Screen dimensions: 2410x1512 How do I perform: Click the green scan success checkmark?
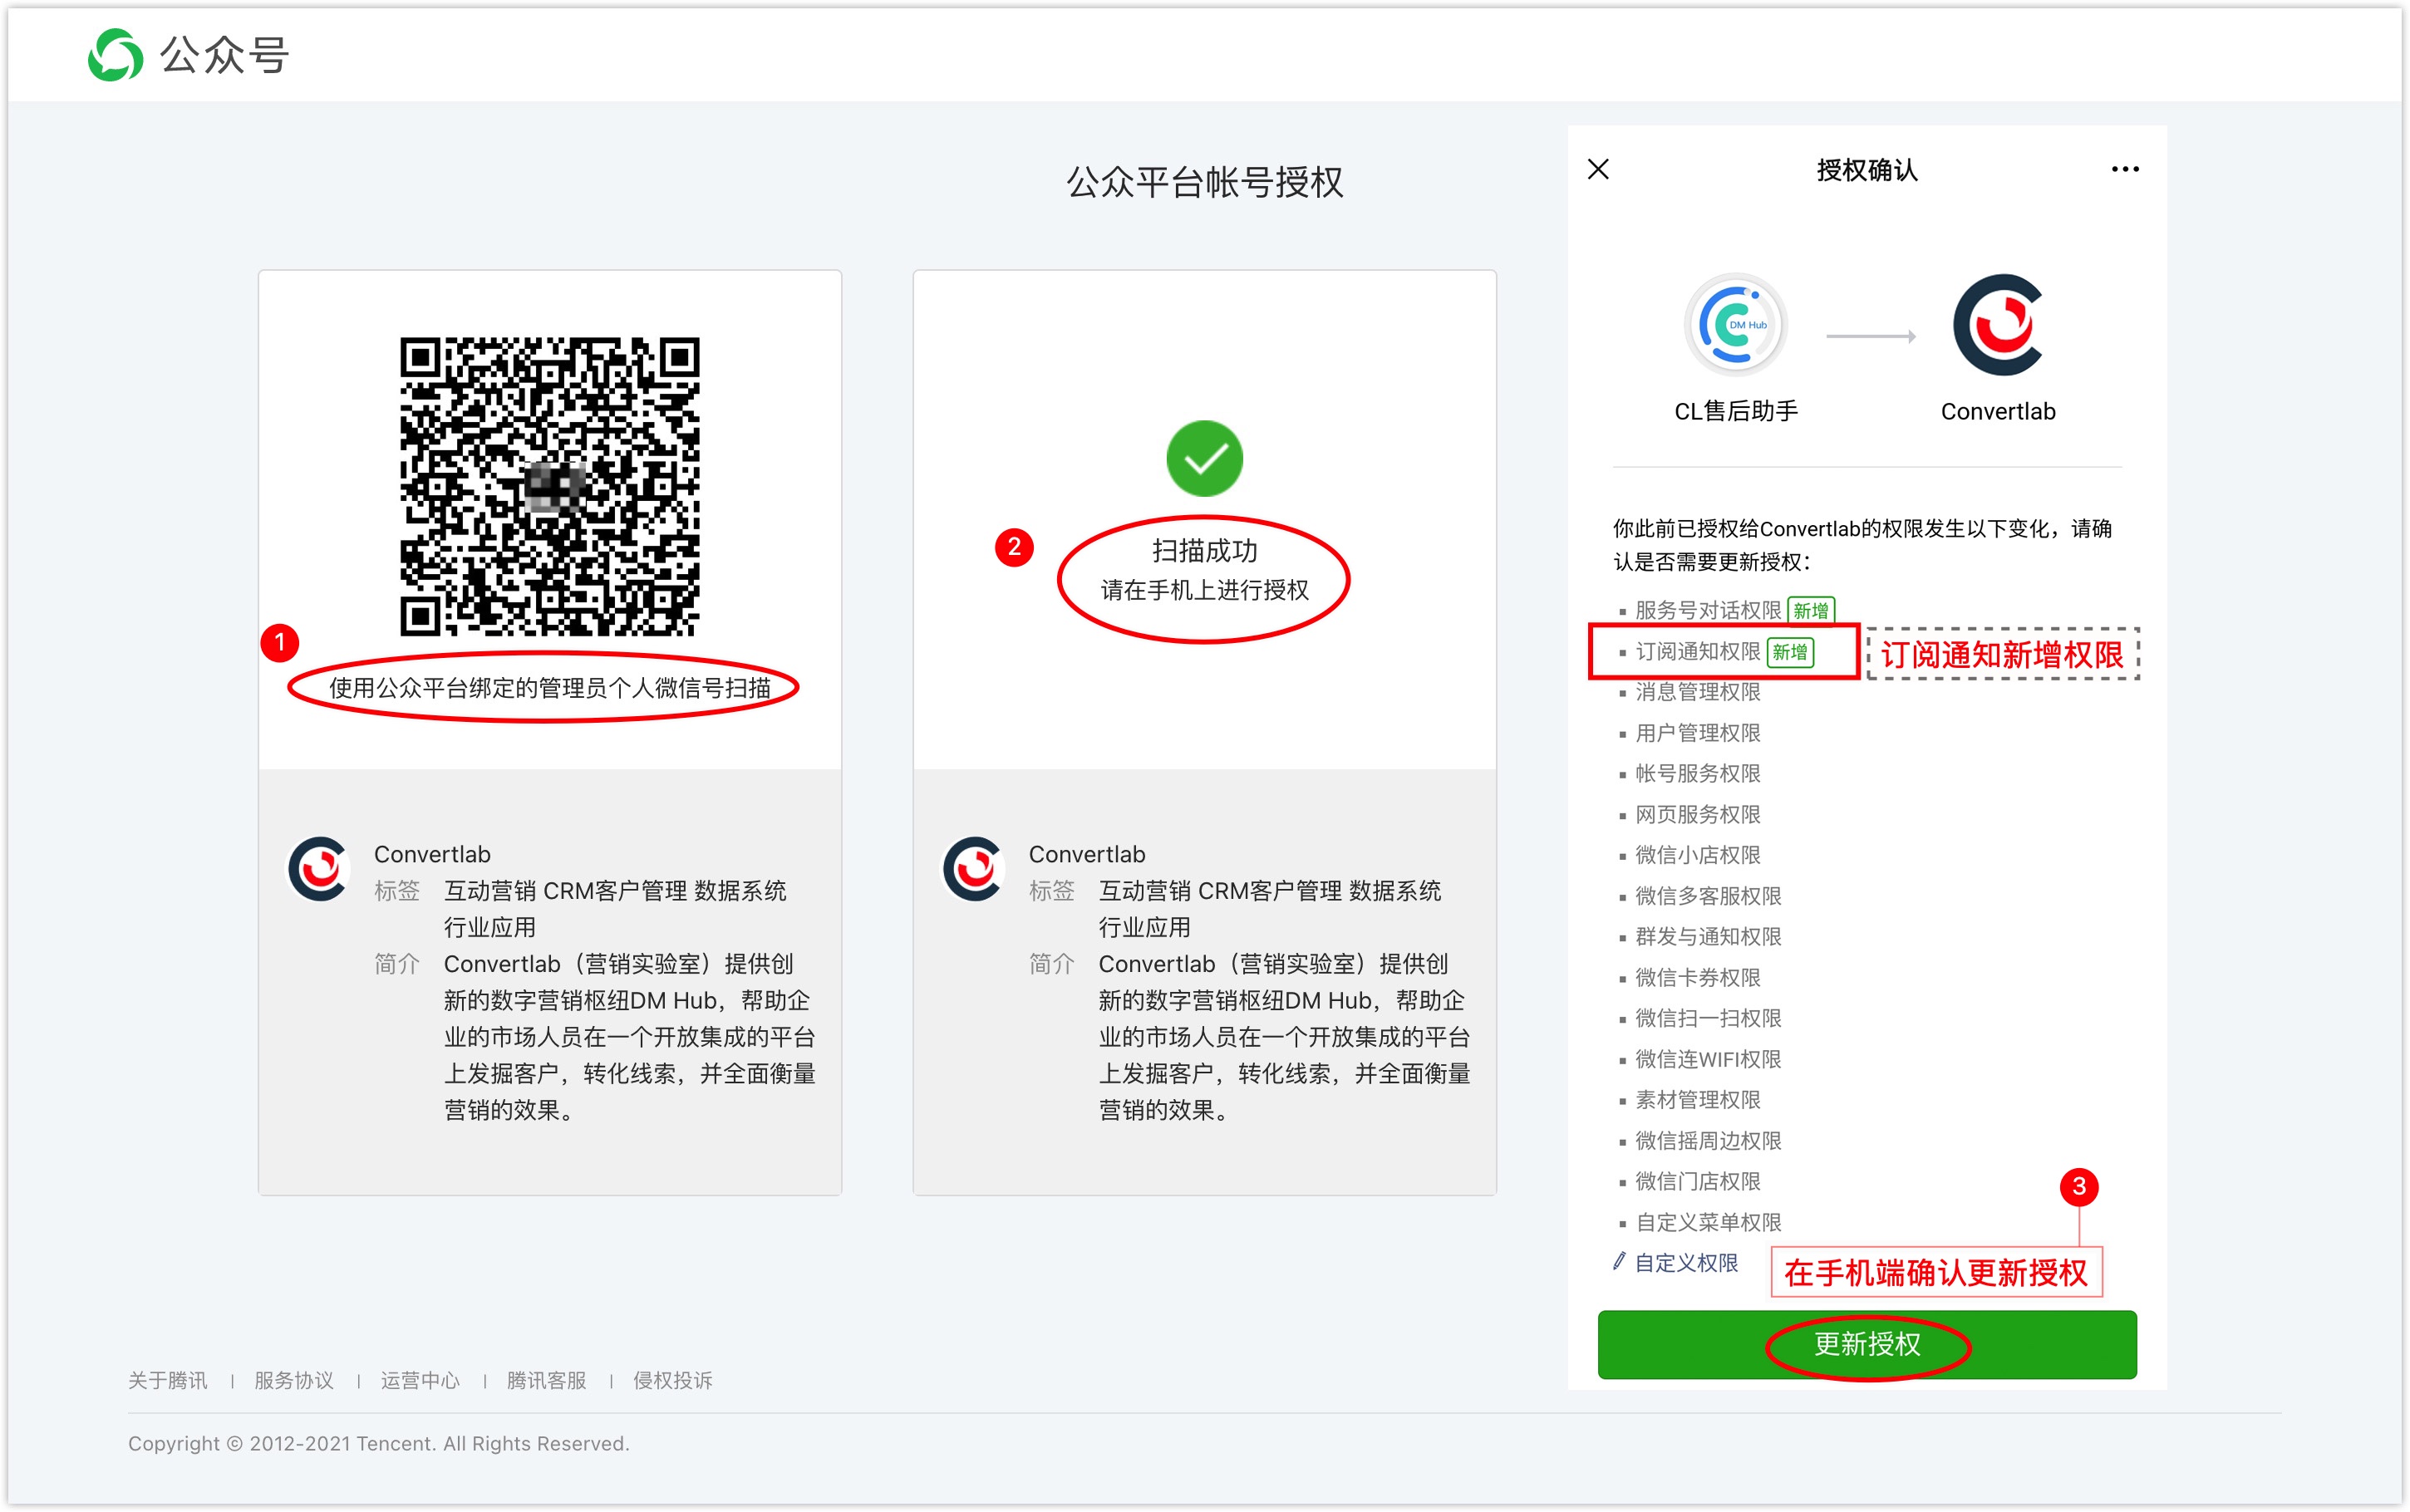(1204, 459)
